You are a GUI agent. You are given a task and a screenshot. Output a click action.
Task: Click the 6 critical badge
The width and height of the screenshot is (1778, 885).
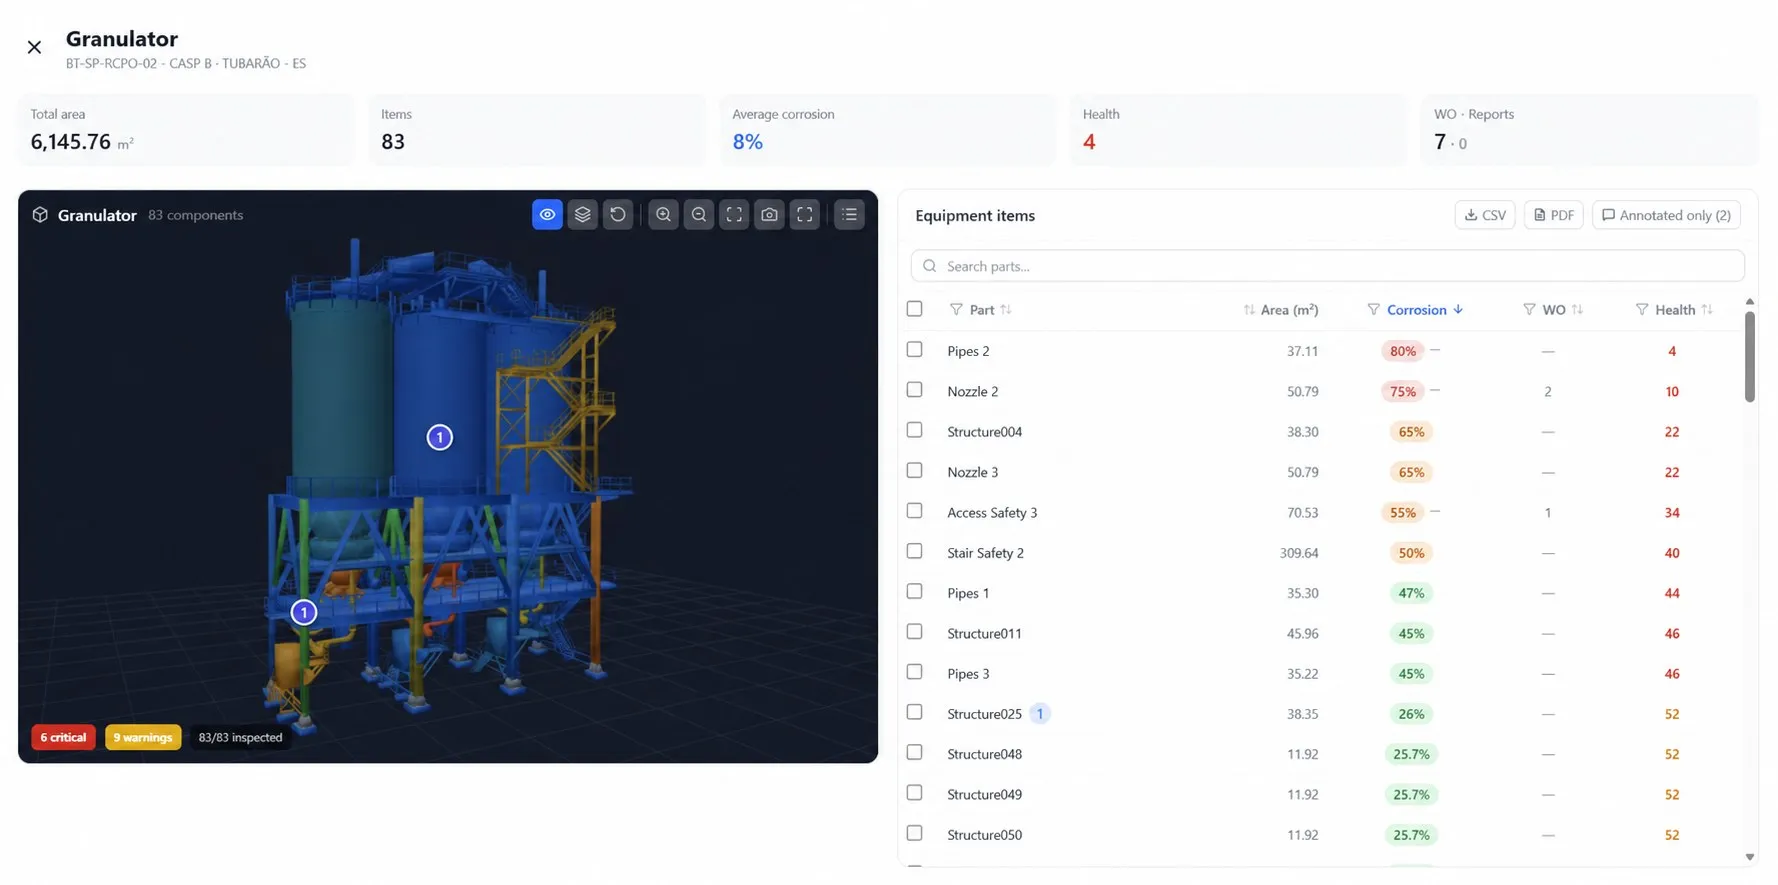(x=63, y=737)
